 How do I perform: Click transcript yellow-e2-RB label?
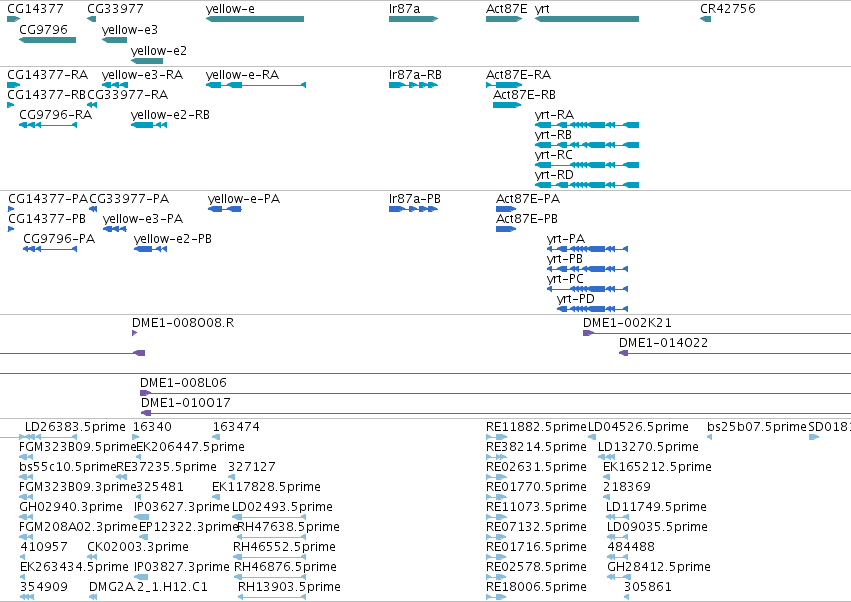(170, 115)
